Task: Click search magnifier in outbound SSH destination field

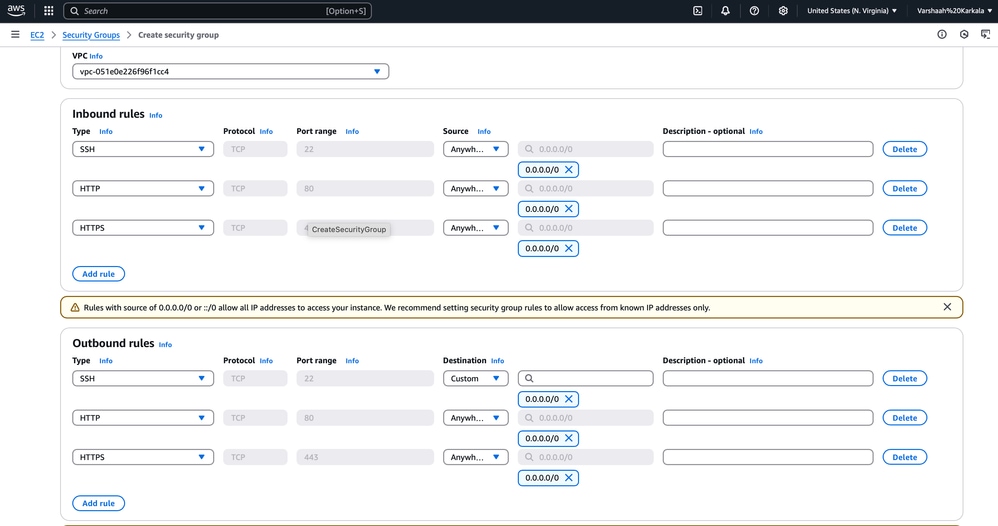Action: 529,378
